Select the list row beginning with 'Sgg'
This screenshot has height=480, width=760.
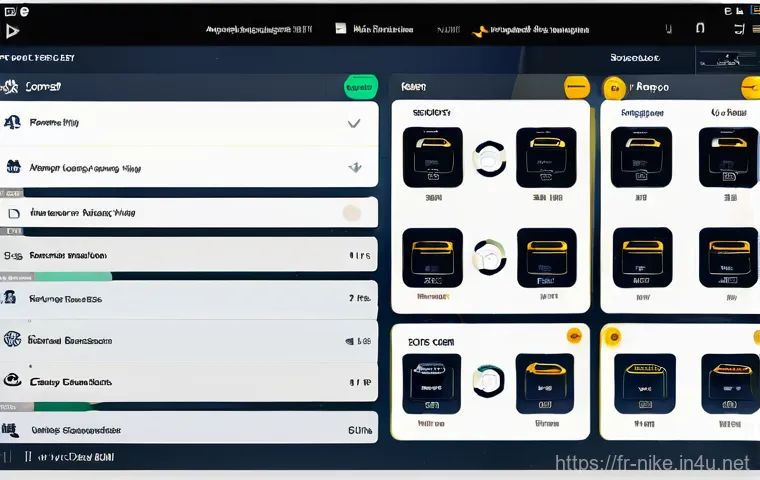tap(189, 255)
